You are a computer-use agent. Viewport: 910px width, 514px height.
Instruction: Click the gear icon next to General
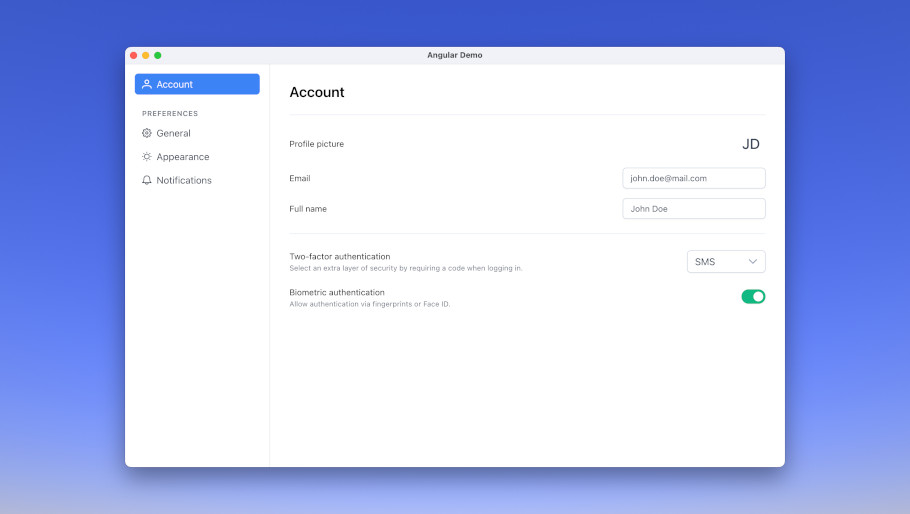tap(147, 133)
